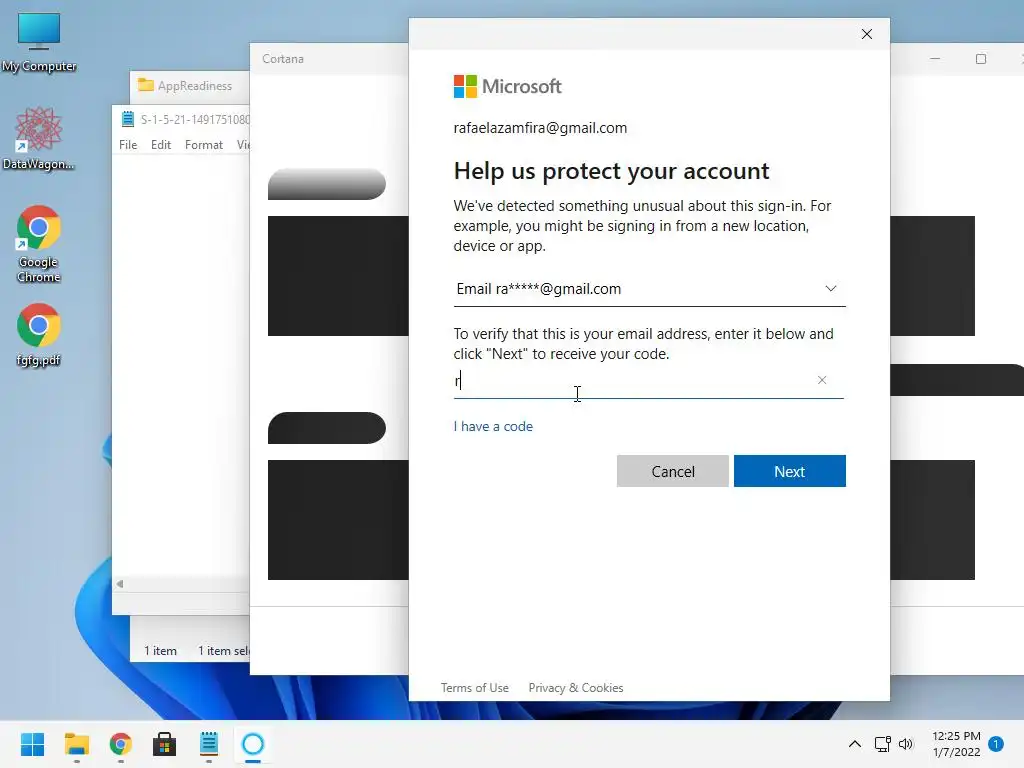Click Next to receive the code
The width and height of the screenshot is (1024, 768).
[x=790, y=471]
